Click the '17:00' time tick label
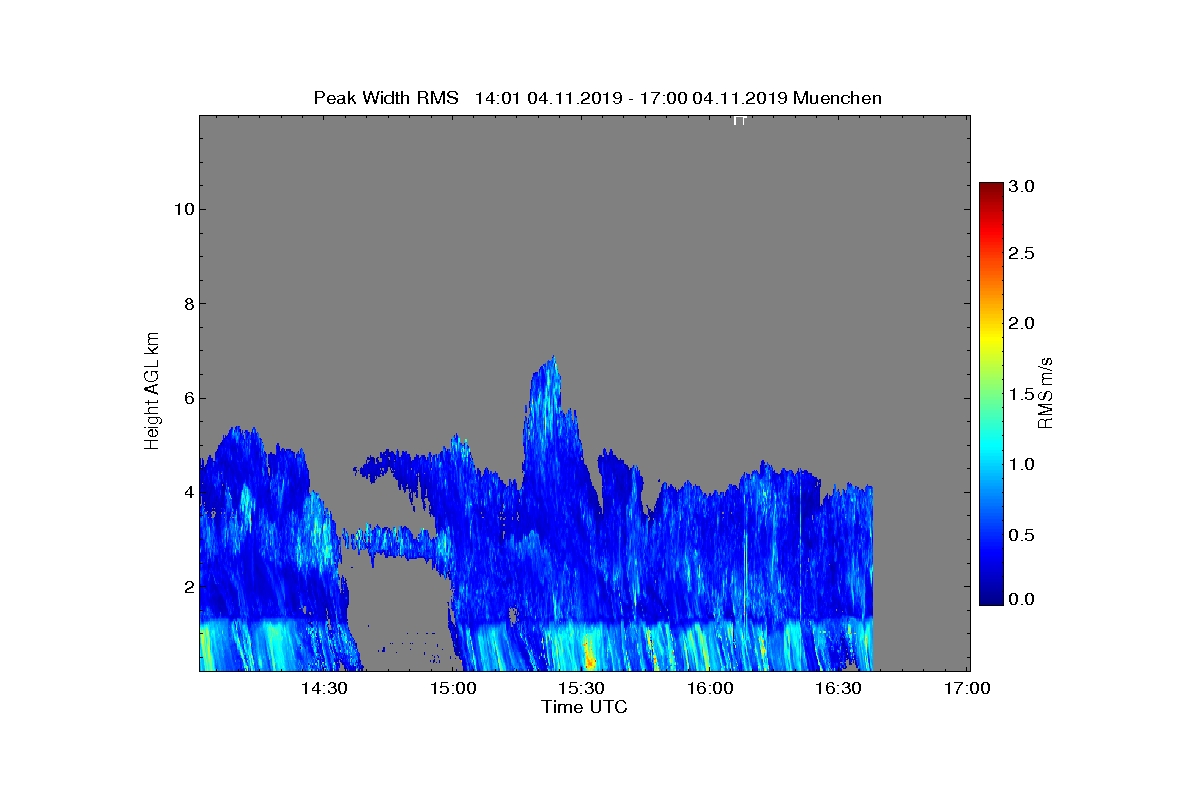The width and height of the screenshot is (1200, 800). (969, 689)
